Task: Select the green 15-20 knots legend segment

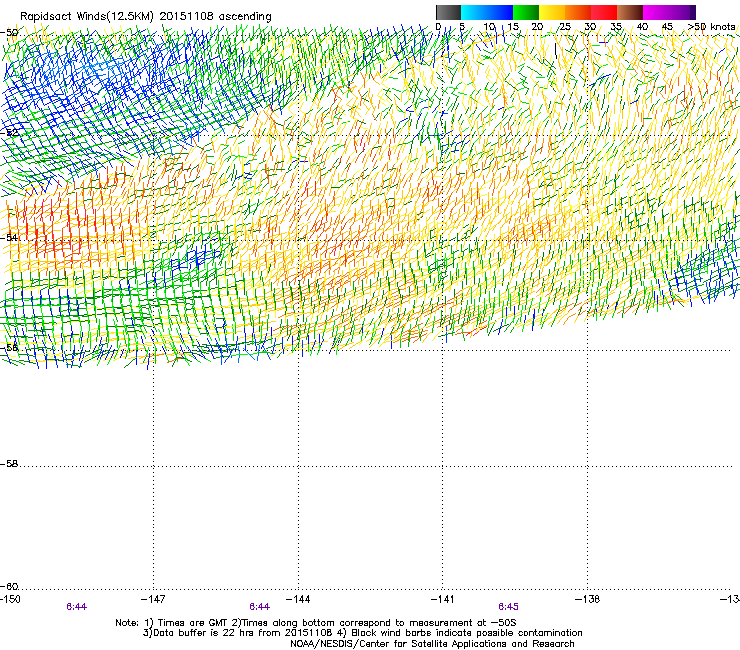Action: click(526, 12)
